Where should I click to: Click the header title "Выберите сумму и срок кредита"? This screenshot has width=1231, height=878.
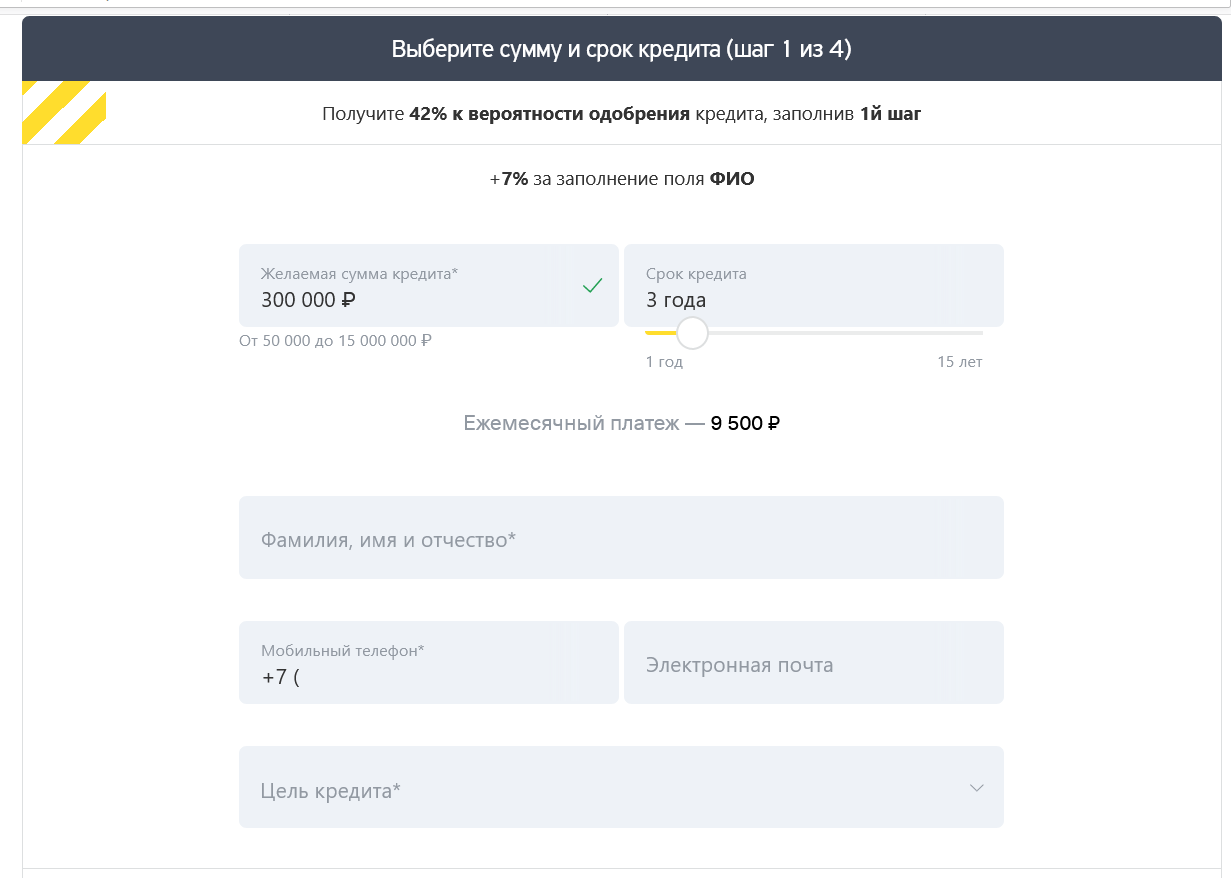(x=620, y=49)
